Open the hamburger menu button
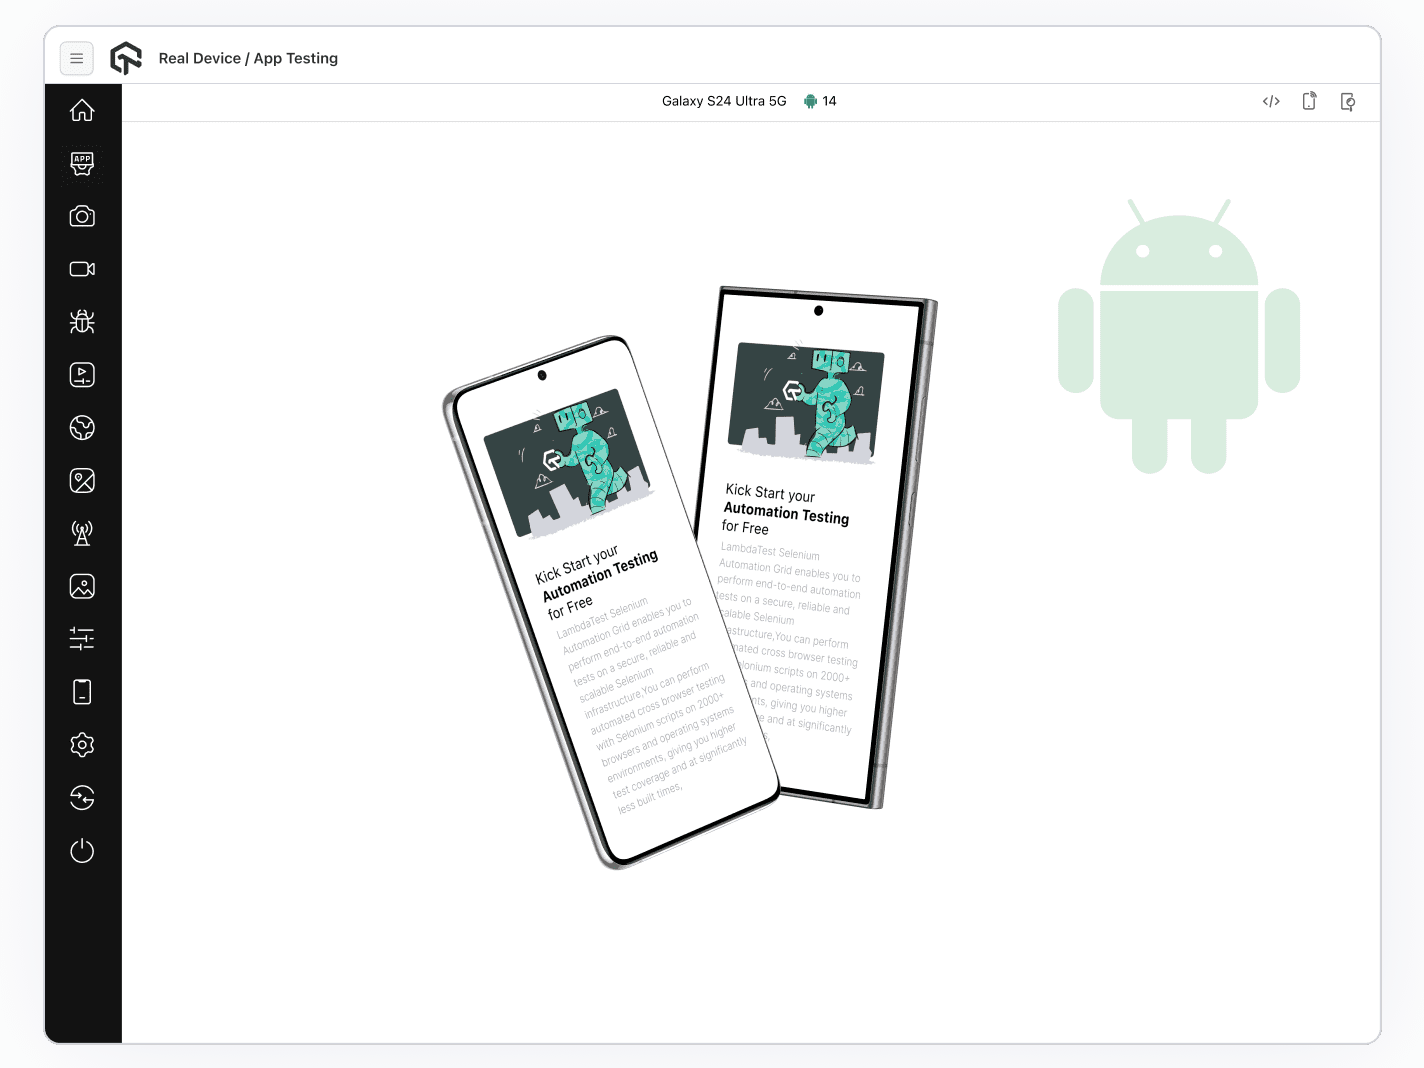Image resolution: width=1424 pixels, height=1068 pixels. pos(77,58)
